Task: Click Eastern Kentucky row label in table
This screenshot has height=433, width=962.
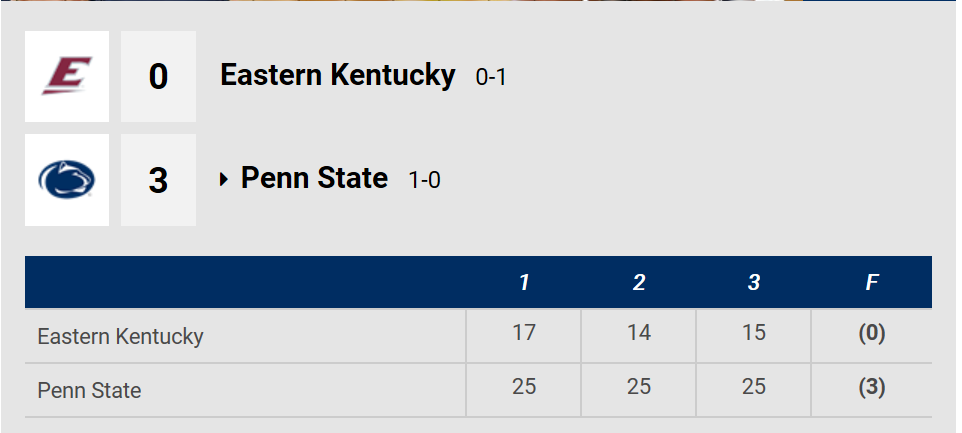Action: [x=120, y=336]
